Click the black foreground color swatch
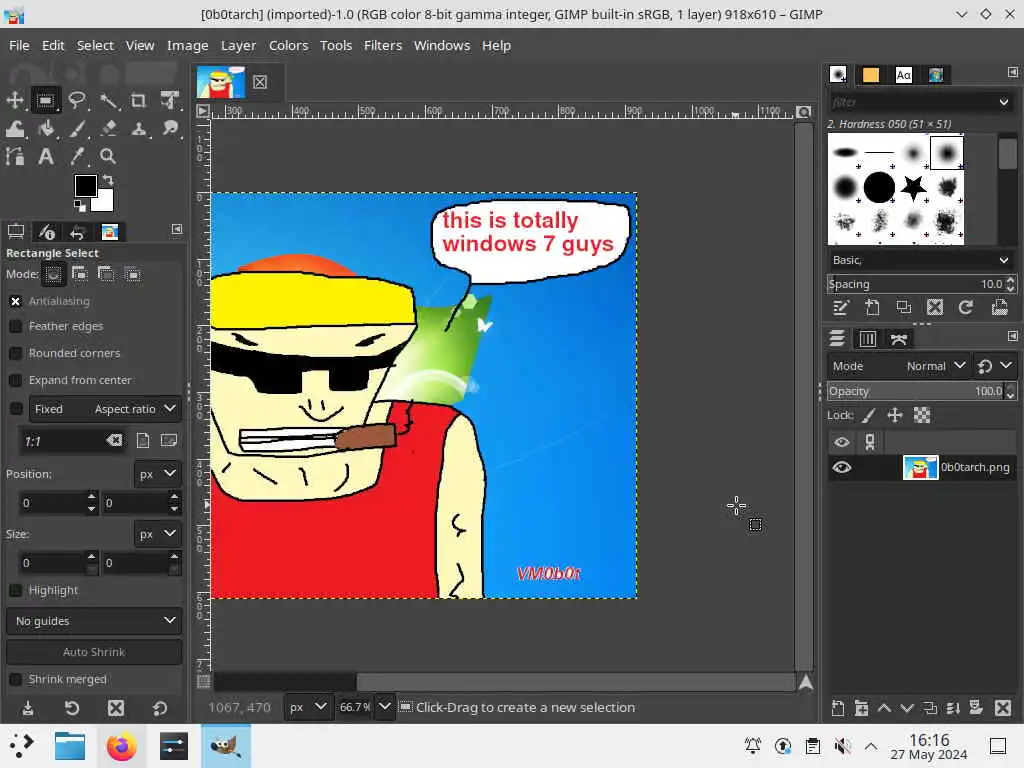 tap(85, 186)
